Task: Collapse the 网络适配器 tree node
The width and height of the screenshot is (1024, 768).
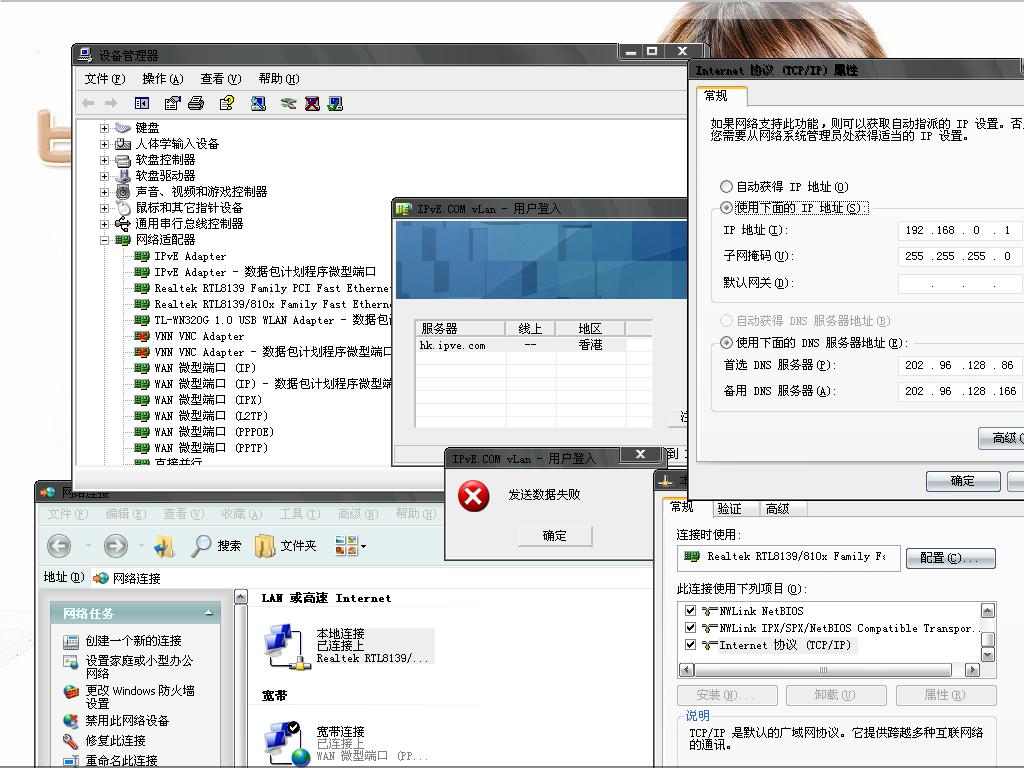Action: [105, 240]
